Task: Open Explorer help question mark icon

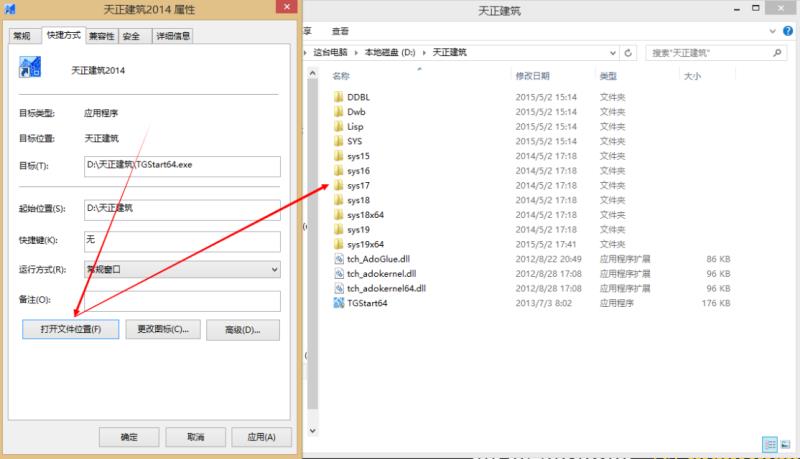Action: [x=788, y=31]
